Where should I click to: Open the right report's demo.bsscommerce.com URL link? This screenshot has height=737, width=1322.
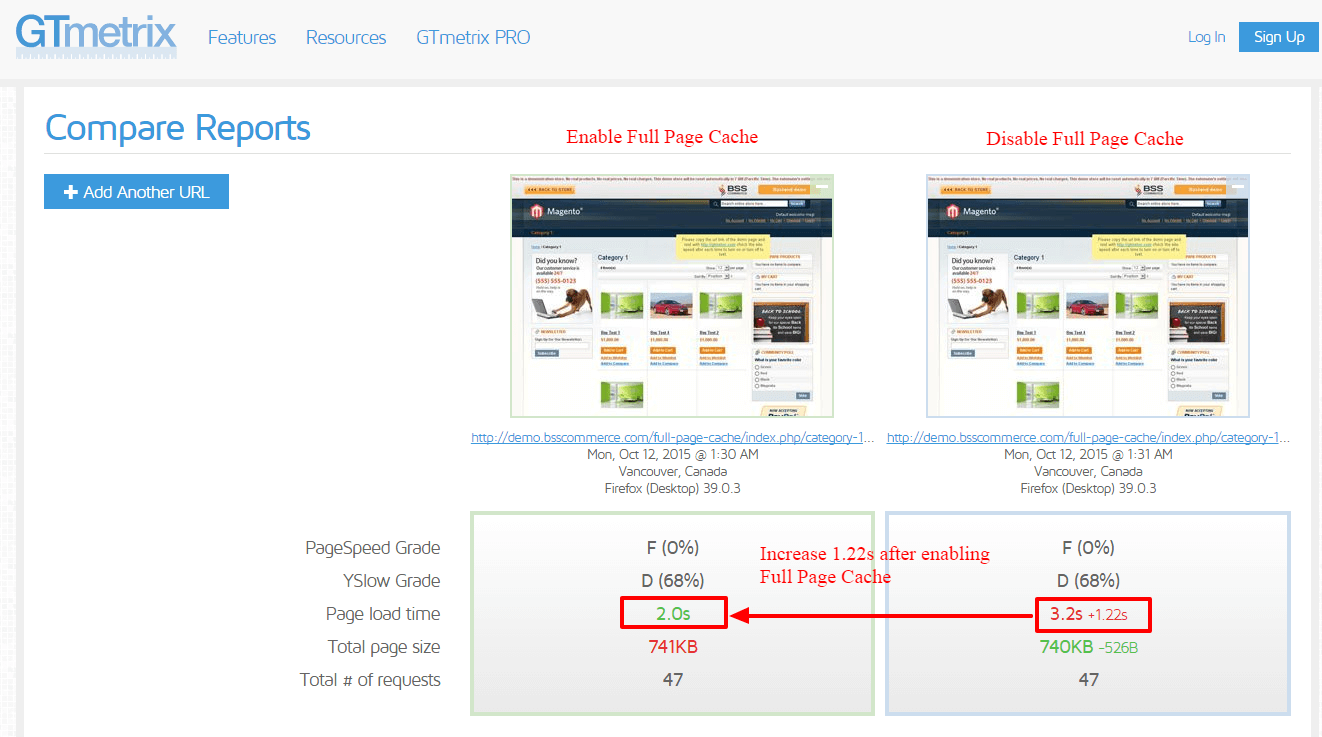1088,438
